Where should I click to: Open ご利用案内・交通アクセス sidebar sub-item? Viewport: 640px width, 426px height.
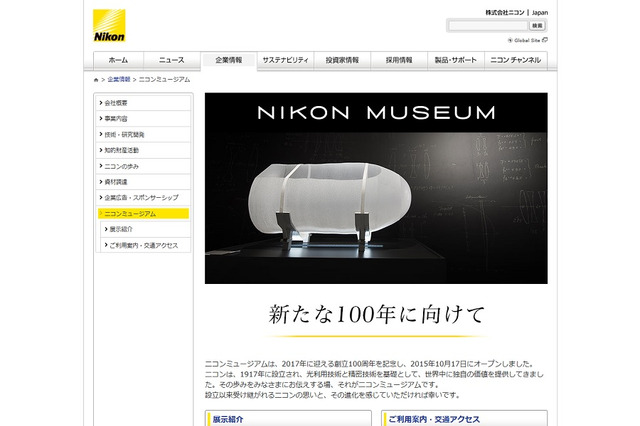coord(146,245)
